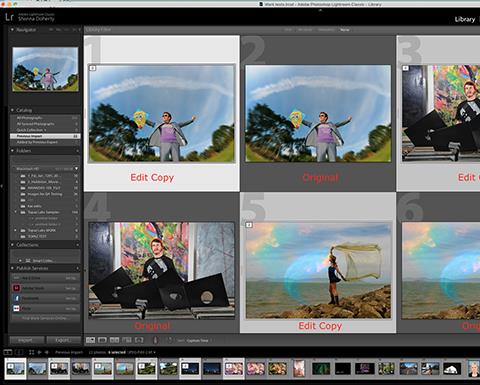Switch to People view in toolbar

tap(139, 340)
